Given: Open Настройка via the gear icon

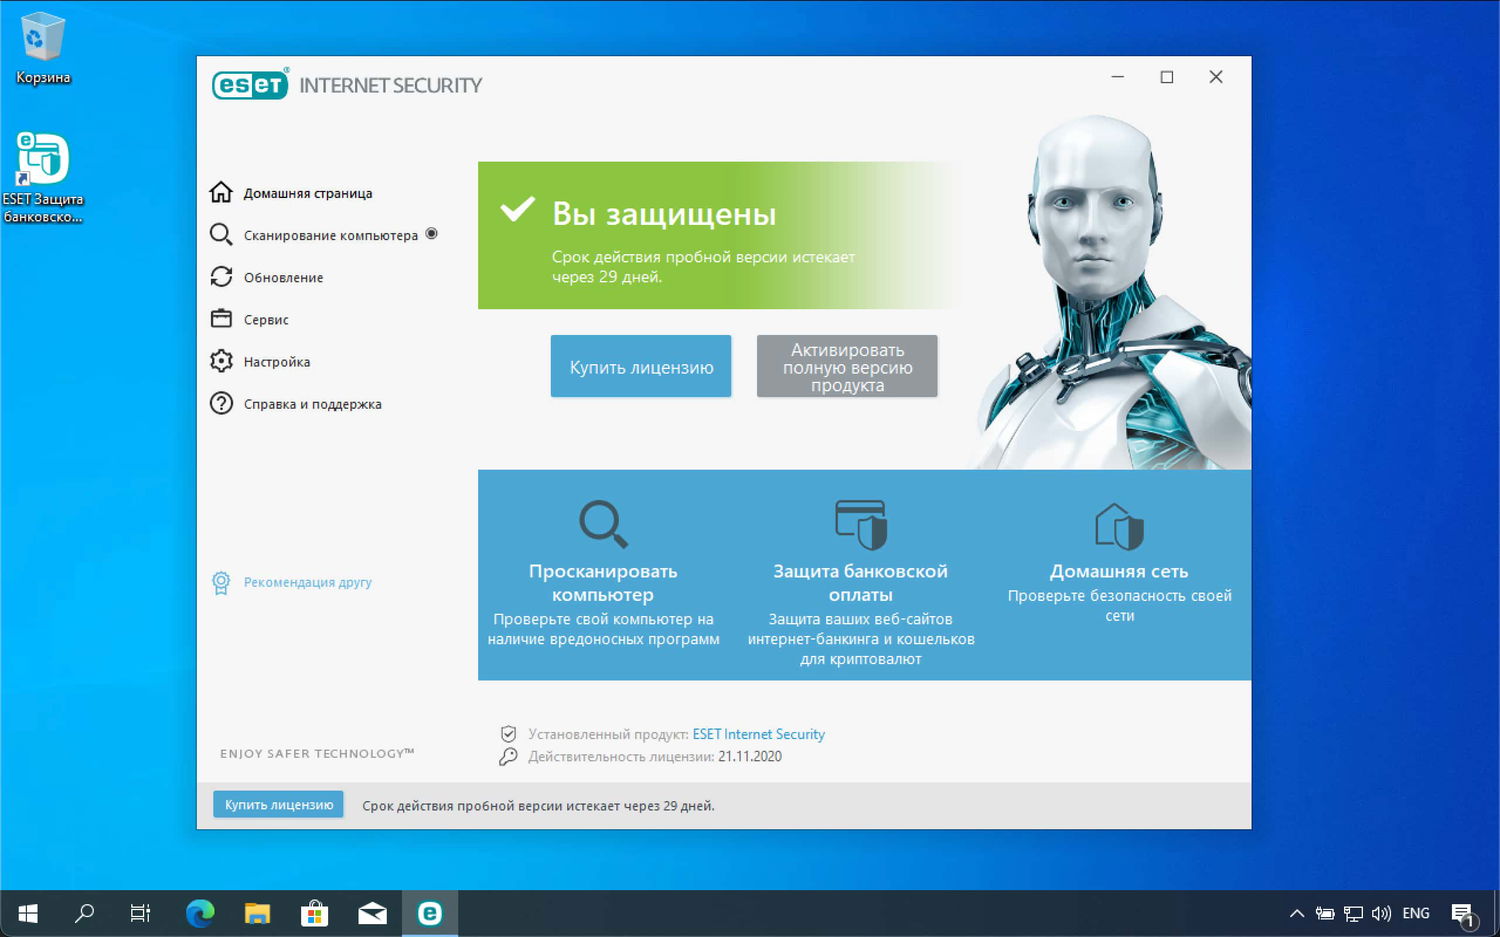Looking at the screenshot, I should click(221, 361).
